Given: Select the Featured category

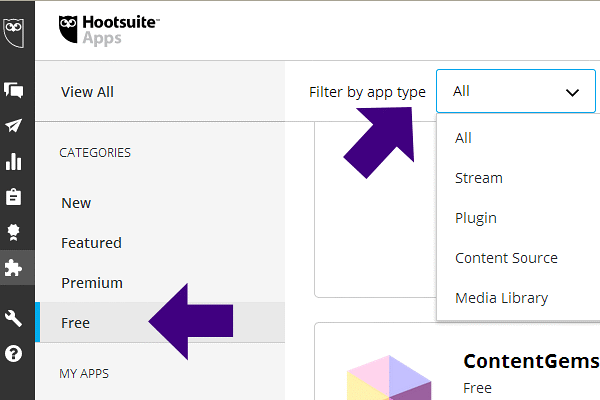Looking at the screenshot, I should 160,243.
